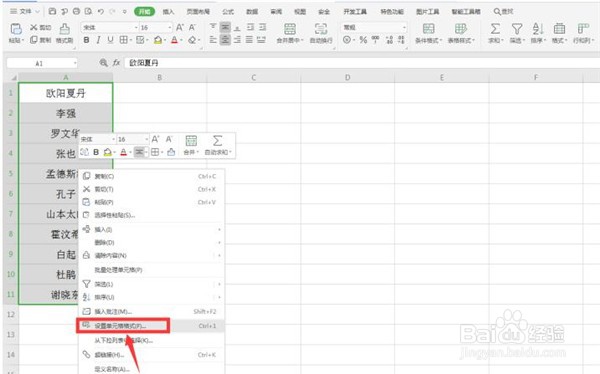Image resolution: width=600 pixels, height=374 pixels.
Task: Switch to Formulas (公式) tab
Action: tap(228, 12)
